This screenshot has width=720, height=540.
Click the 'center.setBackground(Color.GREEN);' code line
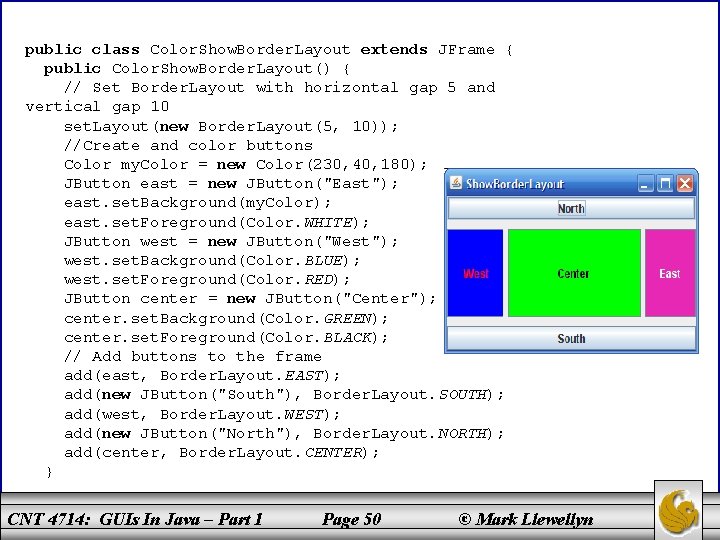coord(226,318)
